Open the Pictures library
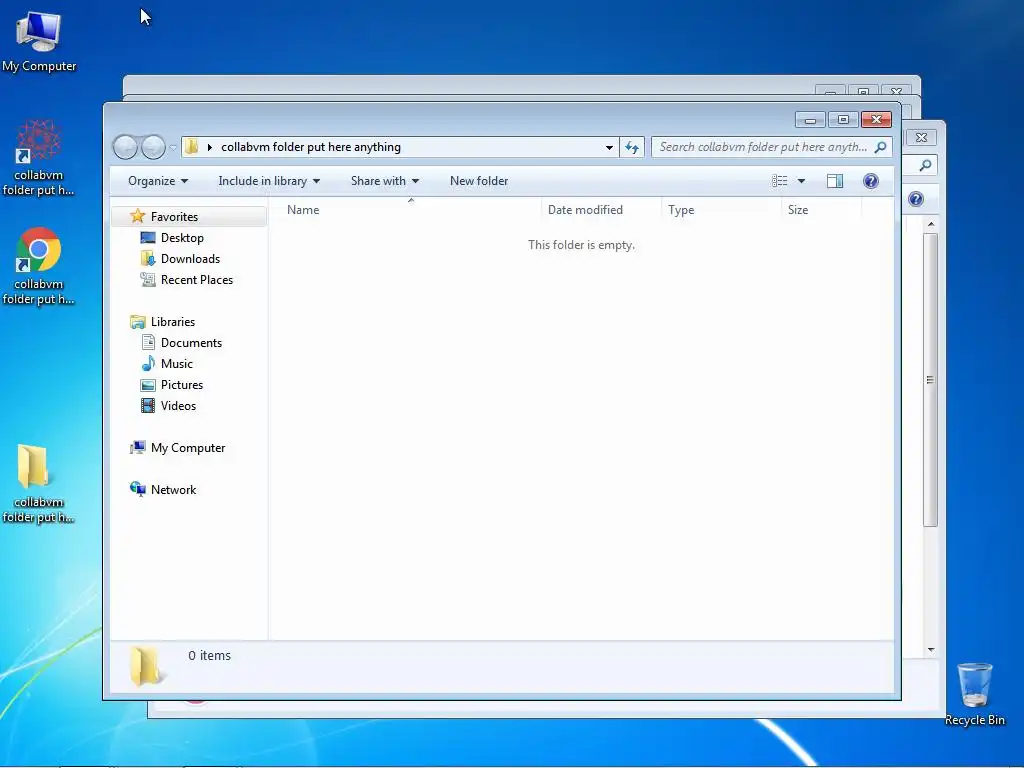Image resolution: width=1024 pixels, height=768 pixels. tap(182, 385)
